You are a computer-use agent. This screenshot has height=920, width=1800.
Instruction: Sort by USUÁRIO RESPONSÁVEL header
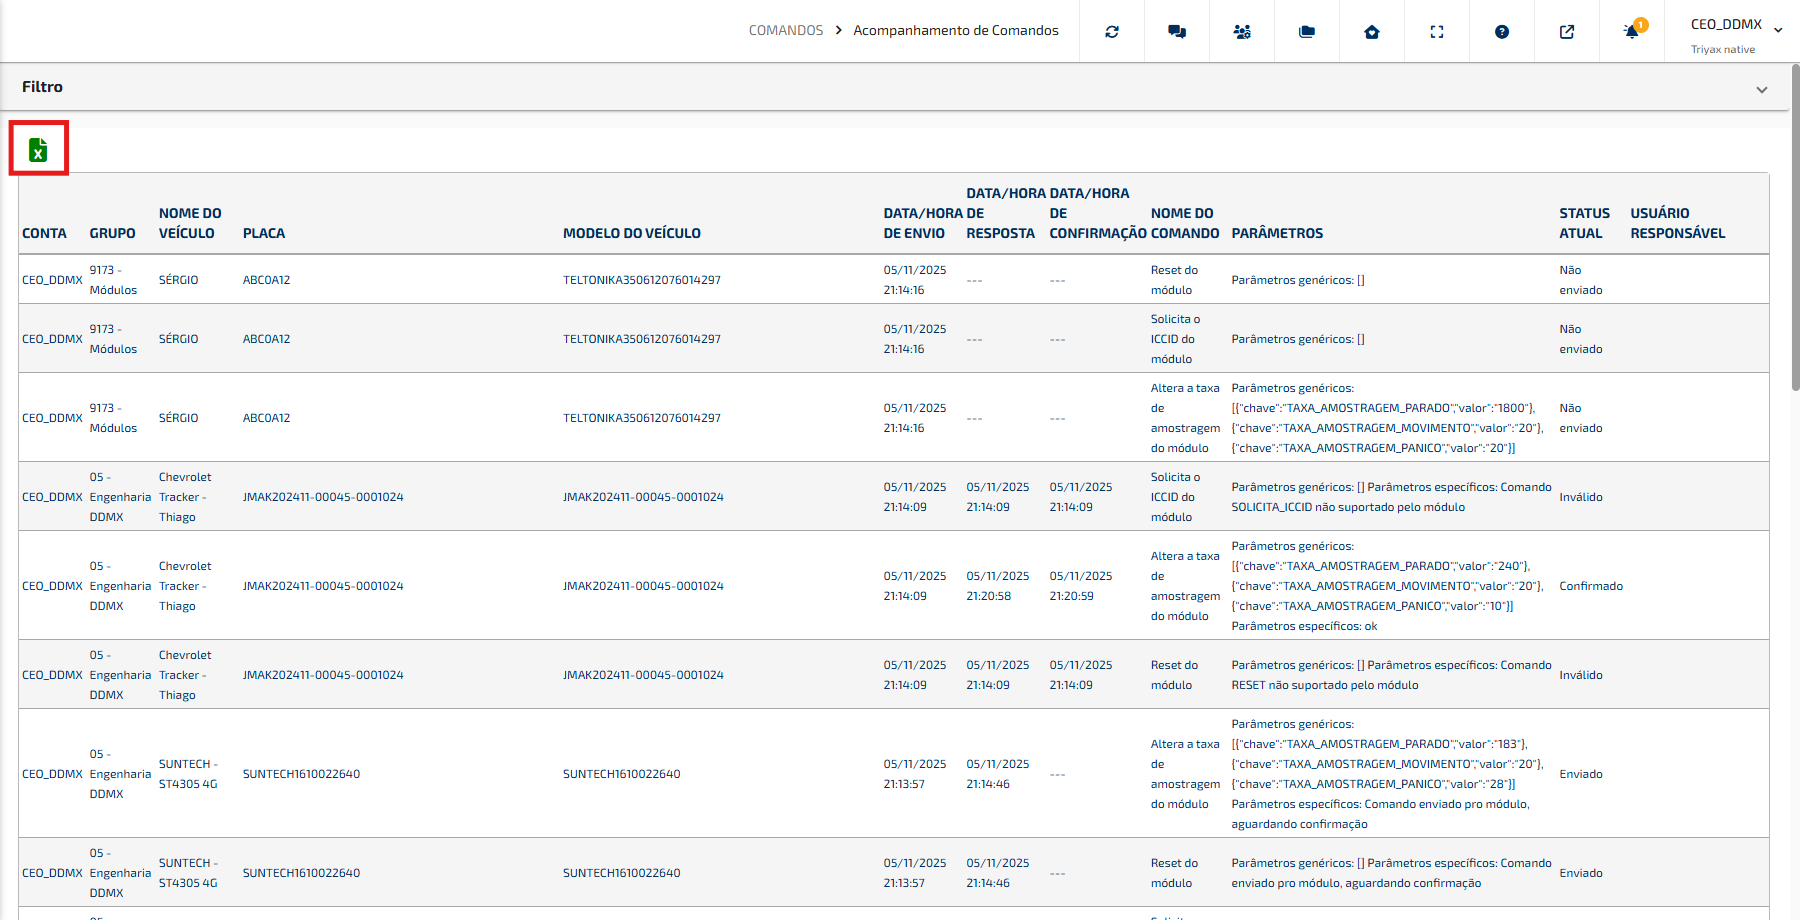[1677, 223]
